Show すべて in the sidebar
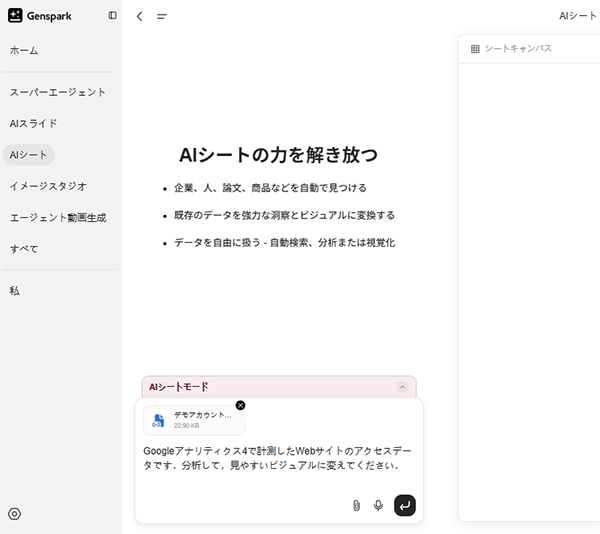 click(x=24, y=249)
